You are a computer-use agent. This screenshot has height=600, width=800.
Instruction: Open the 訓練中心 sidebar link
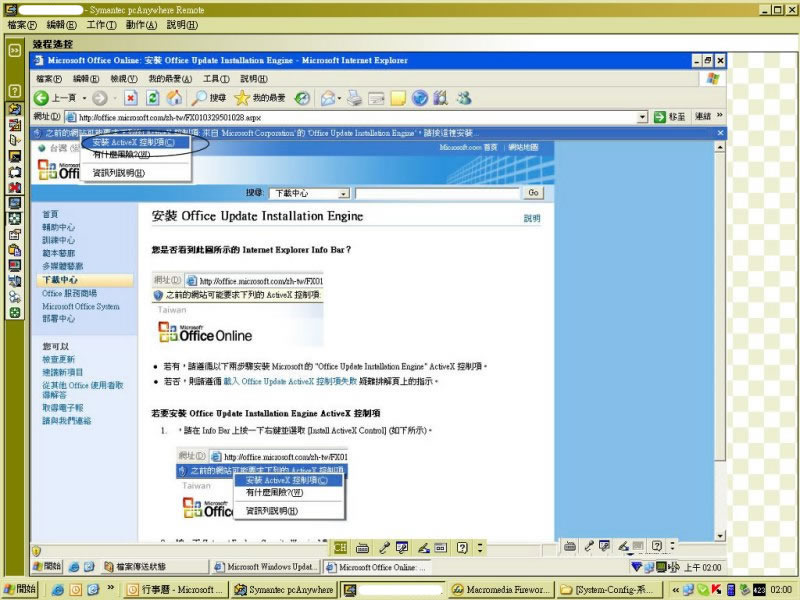[x=59, y=240]
